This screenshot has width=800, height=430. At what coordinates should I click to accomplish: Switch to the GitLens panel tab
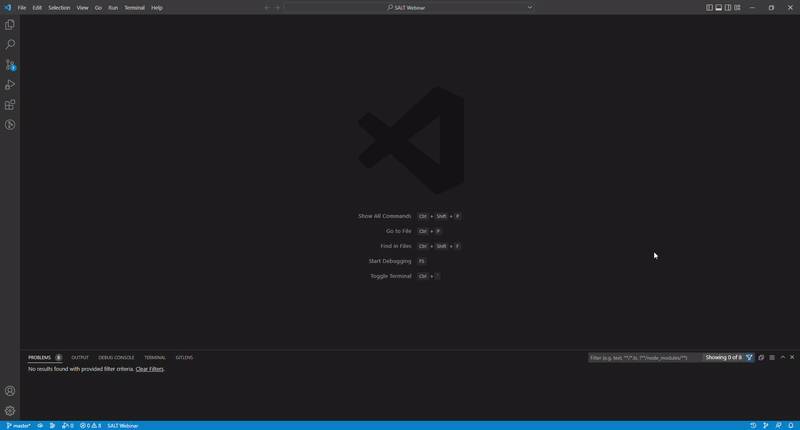[x=184, y=358]
